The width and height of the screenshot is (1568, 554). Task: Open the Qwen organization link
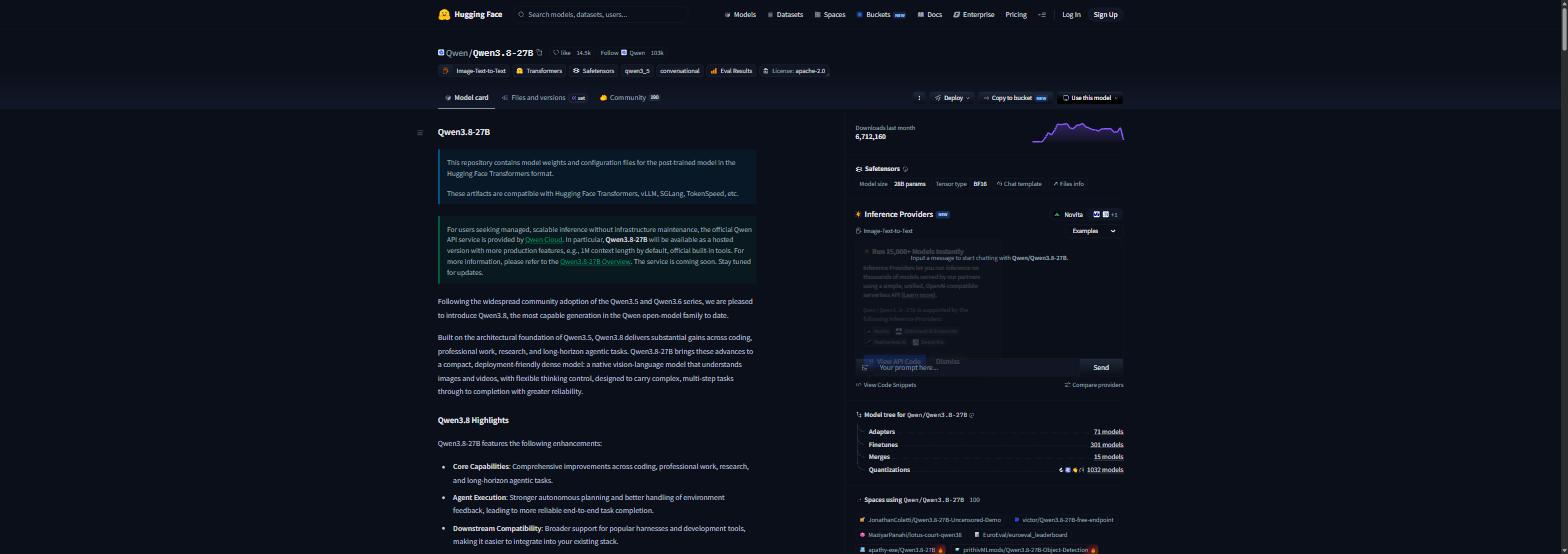pos(456,53)
